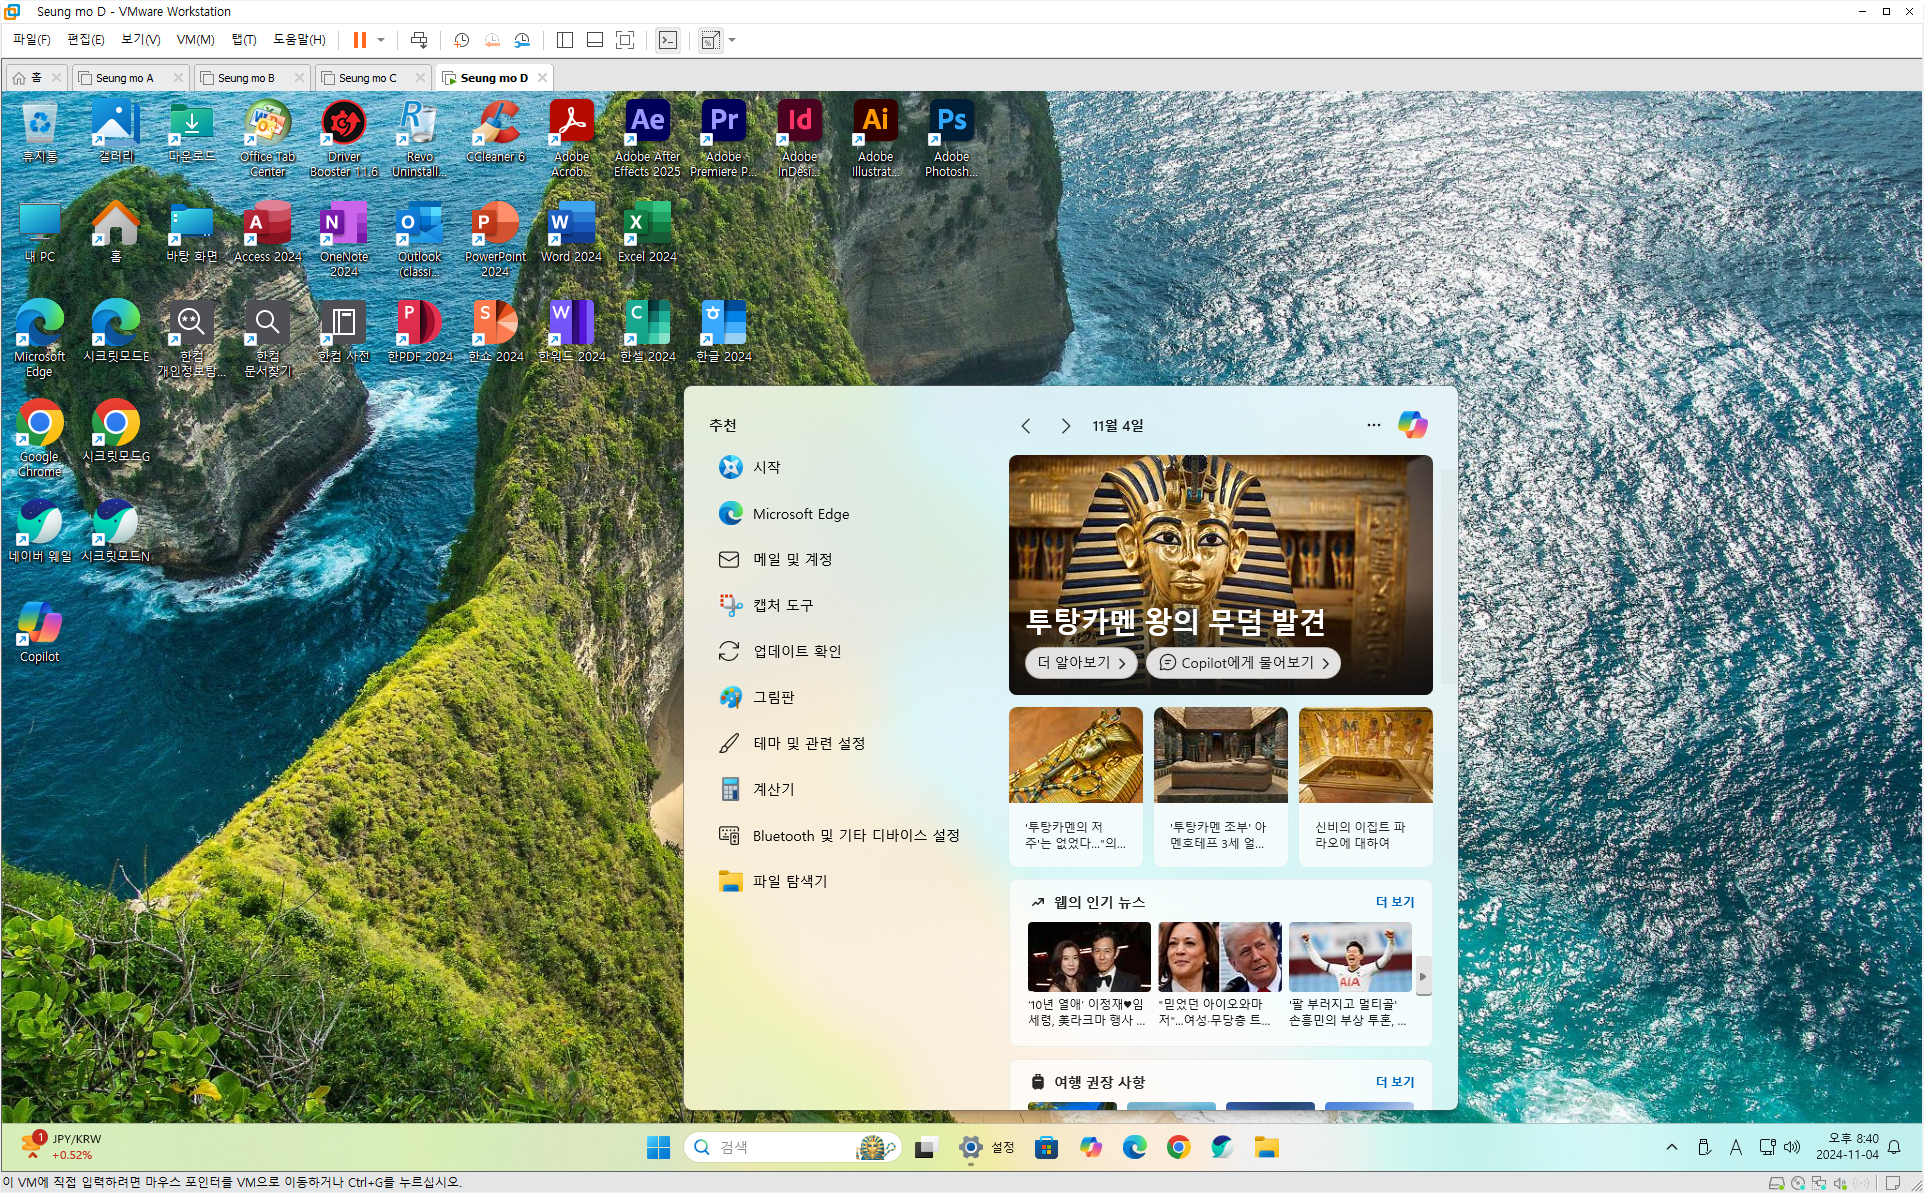Open 캡처 도구 from recommended list
This screenshot has height=1193, width=1924.
782,605
